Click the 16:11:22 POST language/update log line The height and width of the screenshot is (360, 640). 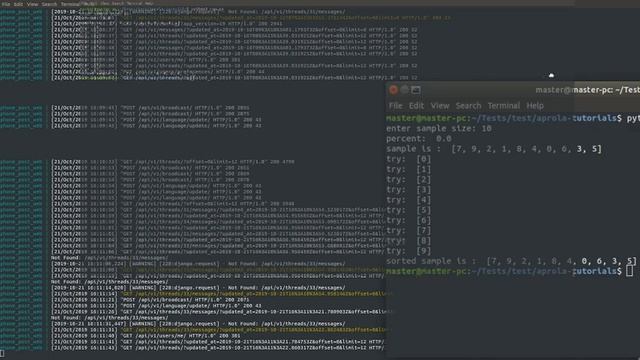(x=156, y=306)
